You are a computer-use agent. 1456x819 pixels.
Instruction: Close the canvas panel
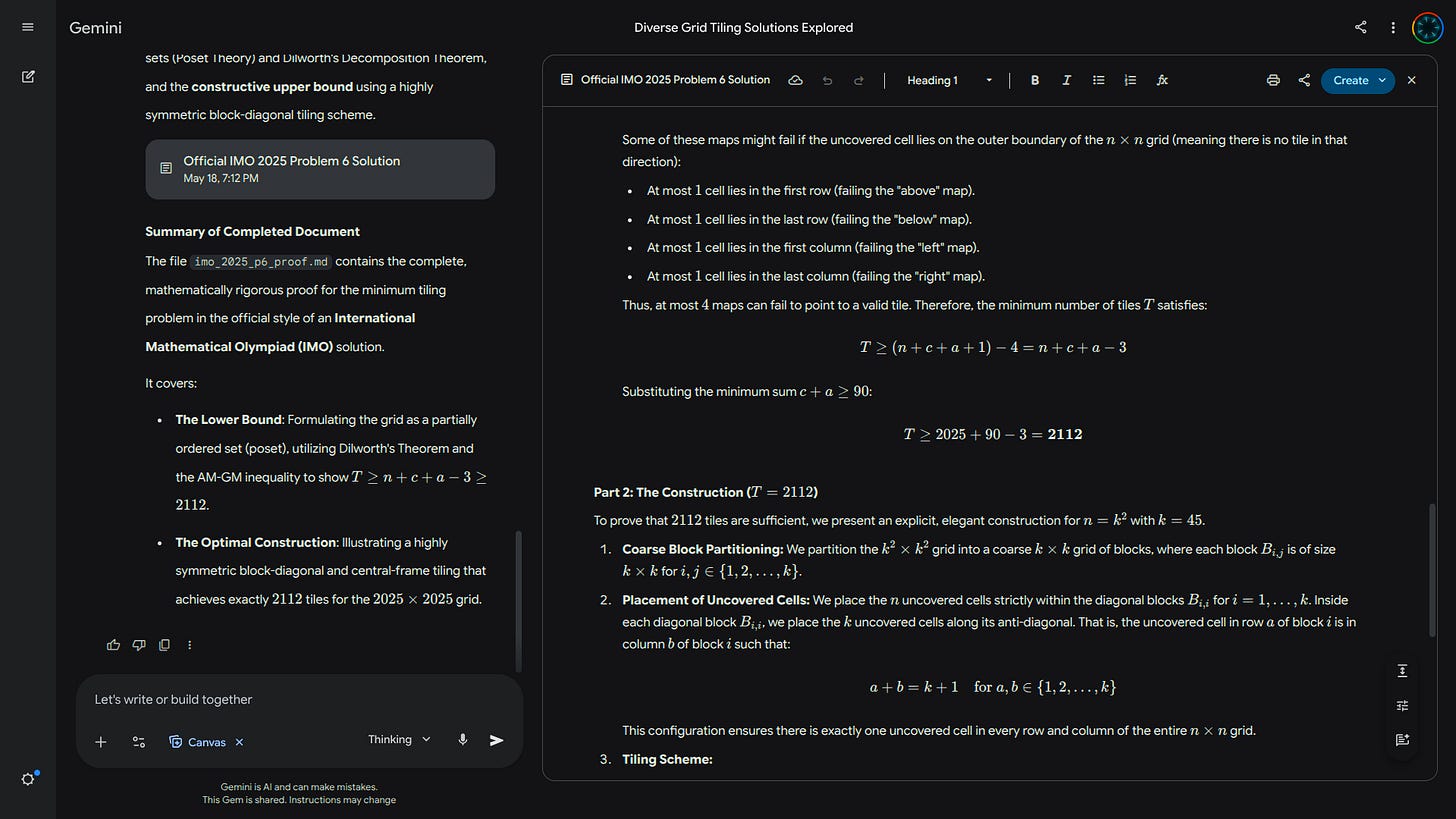point(1411,80)
